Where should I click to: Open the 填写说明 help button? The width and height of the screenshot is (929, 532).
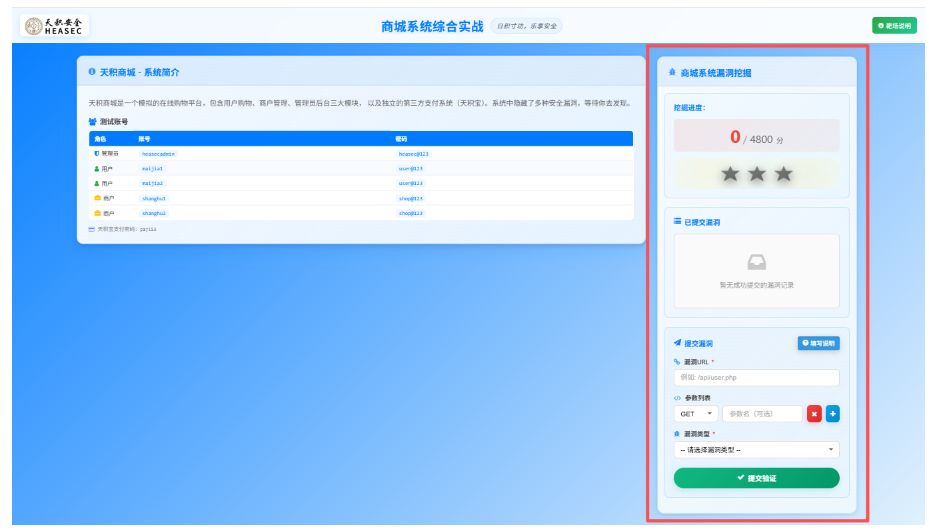click(x=818, y=343)
